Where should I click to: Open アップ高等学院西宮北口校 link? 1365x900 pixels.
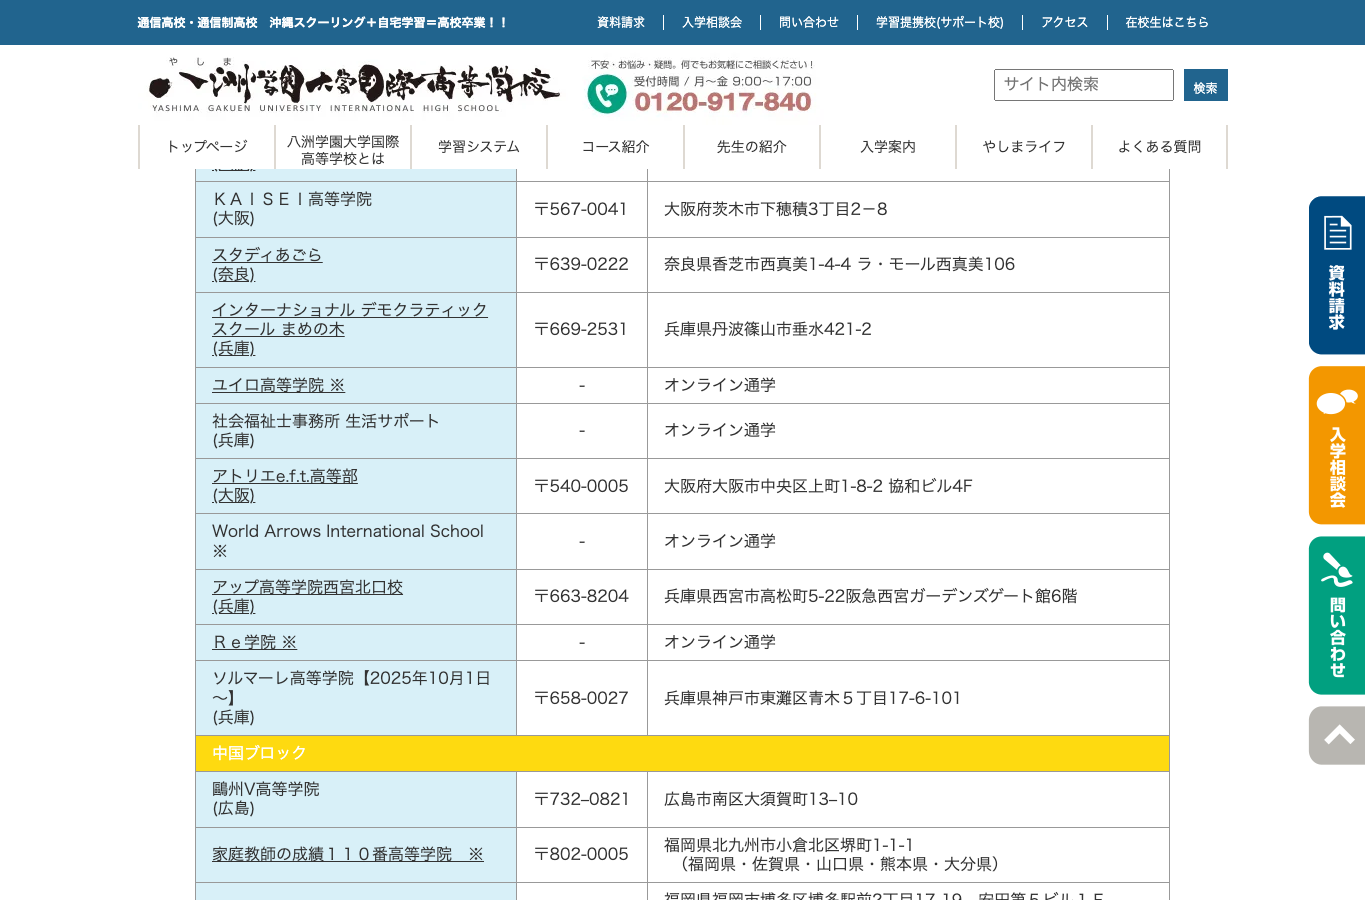click(307, 596)
